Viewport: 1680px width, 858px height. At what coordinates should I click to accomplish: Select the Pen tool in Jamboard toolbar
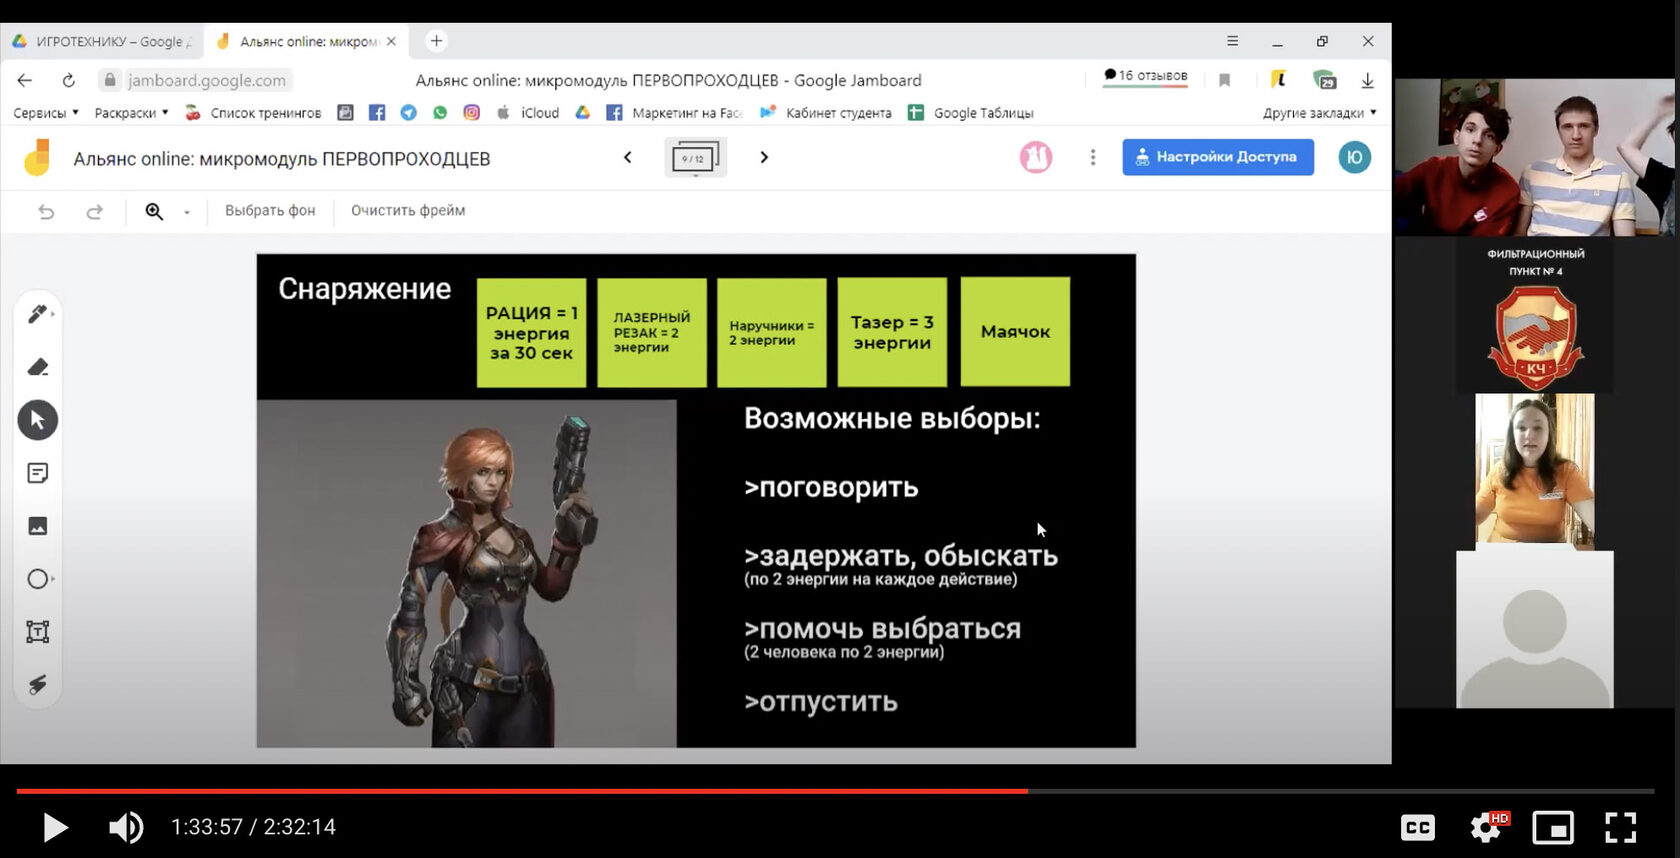[37, 314]
